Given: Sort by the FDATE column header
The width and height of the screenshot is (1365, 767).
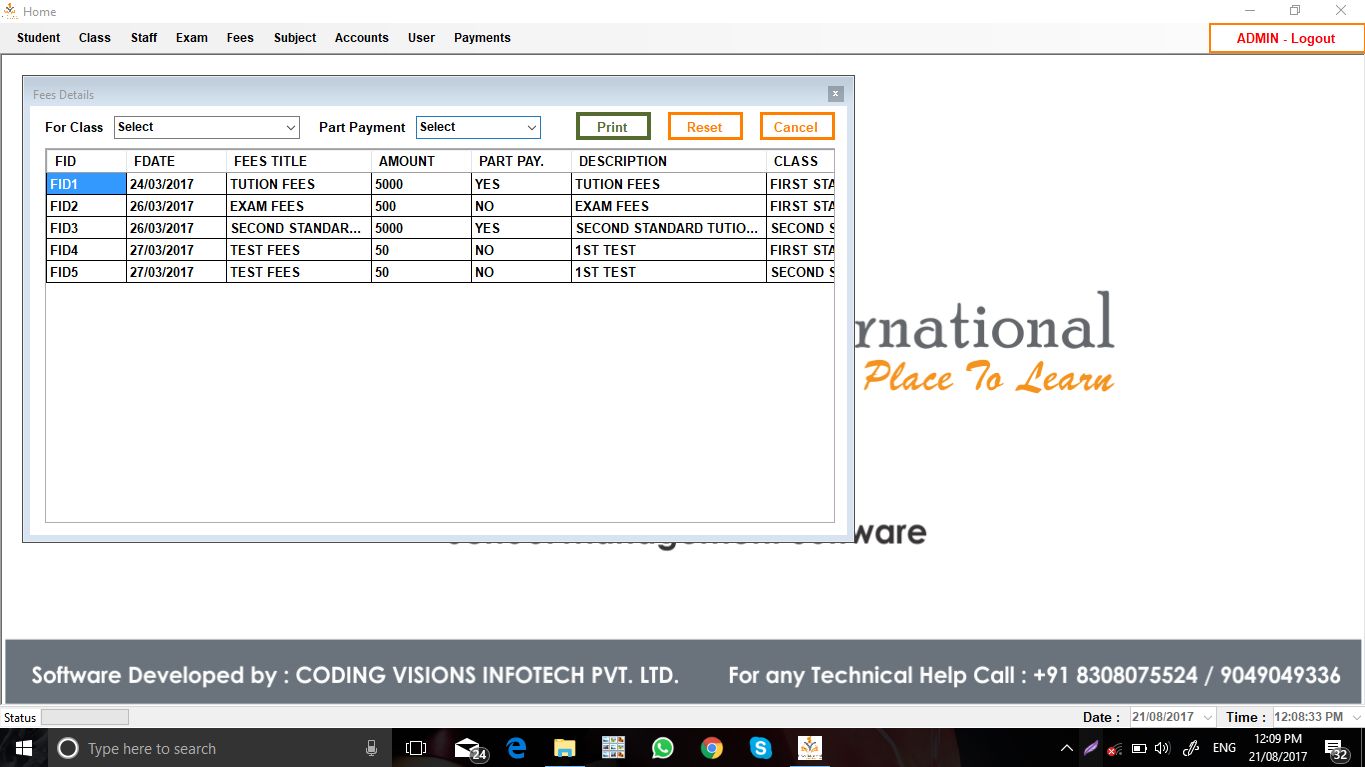Looking at the screenshot, I should tap(176, 161).
